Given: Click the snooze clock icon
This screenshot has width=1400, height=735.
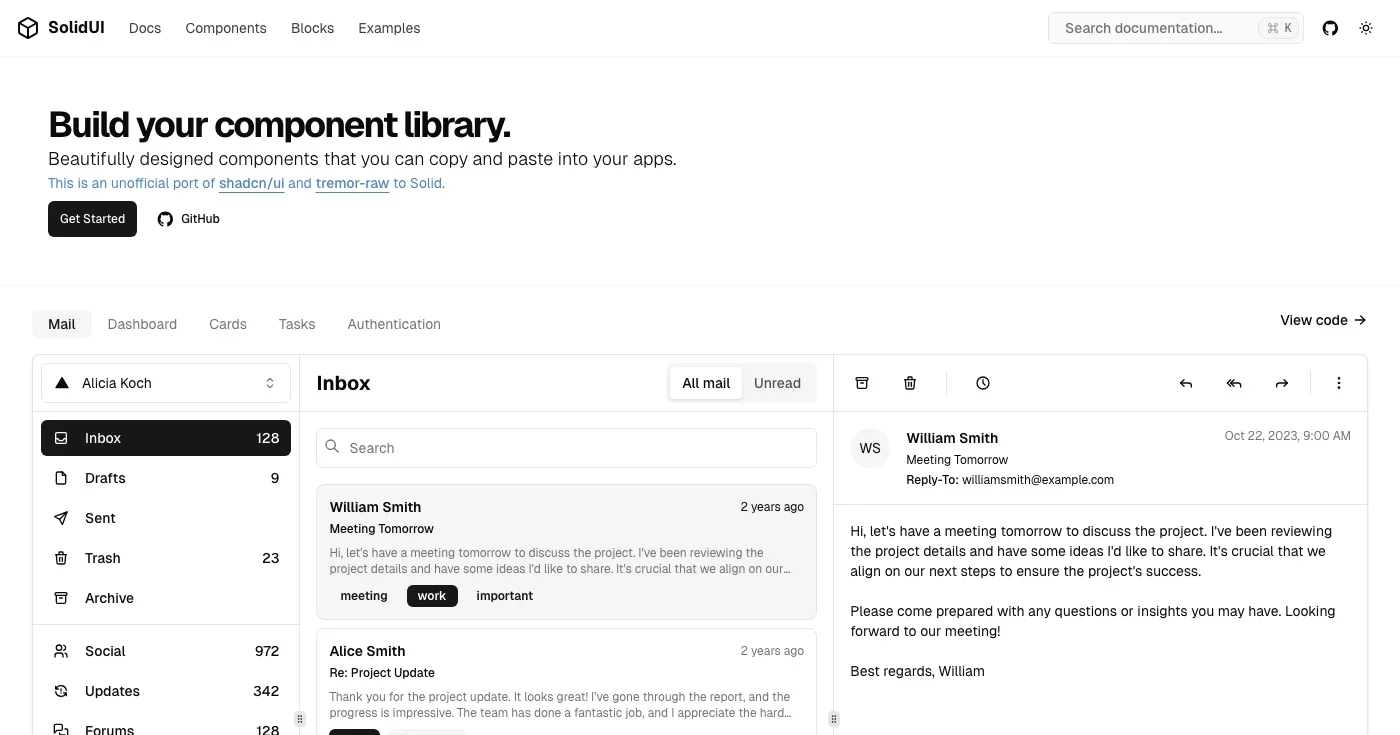Looking at the screenshot, I should [x=983, y=383].
